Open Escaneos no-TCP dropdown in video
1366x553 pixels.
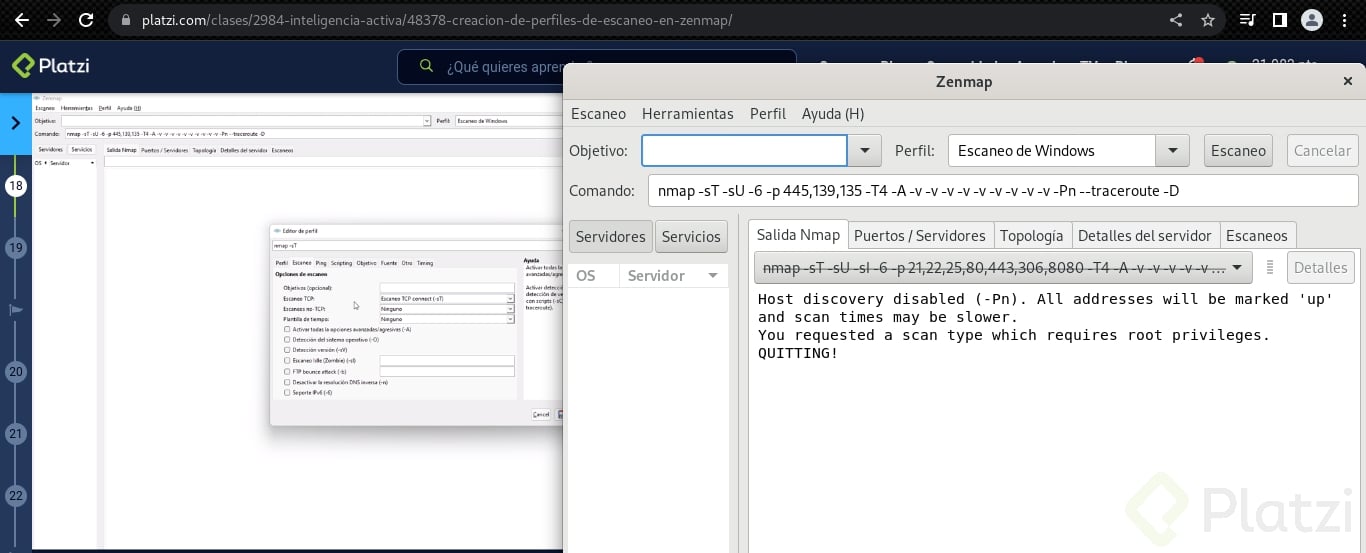(510, 309)
